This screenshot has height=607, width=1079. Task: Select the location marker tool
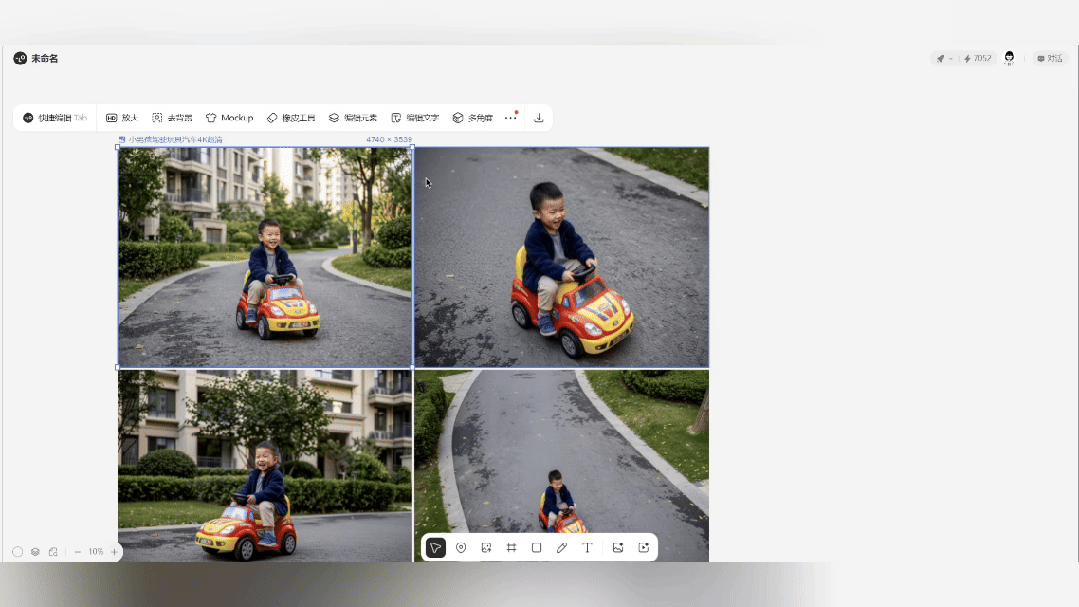coord(461,548)
